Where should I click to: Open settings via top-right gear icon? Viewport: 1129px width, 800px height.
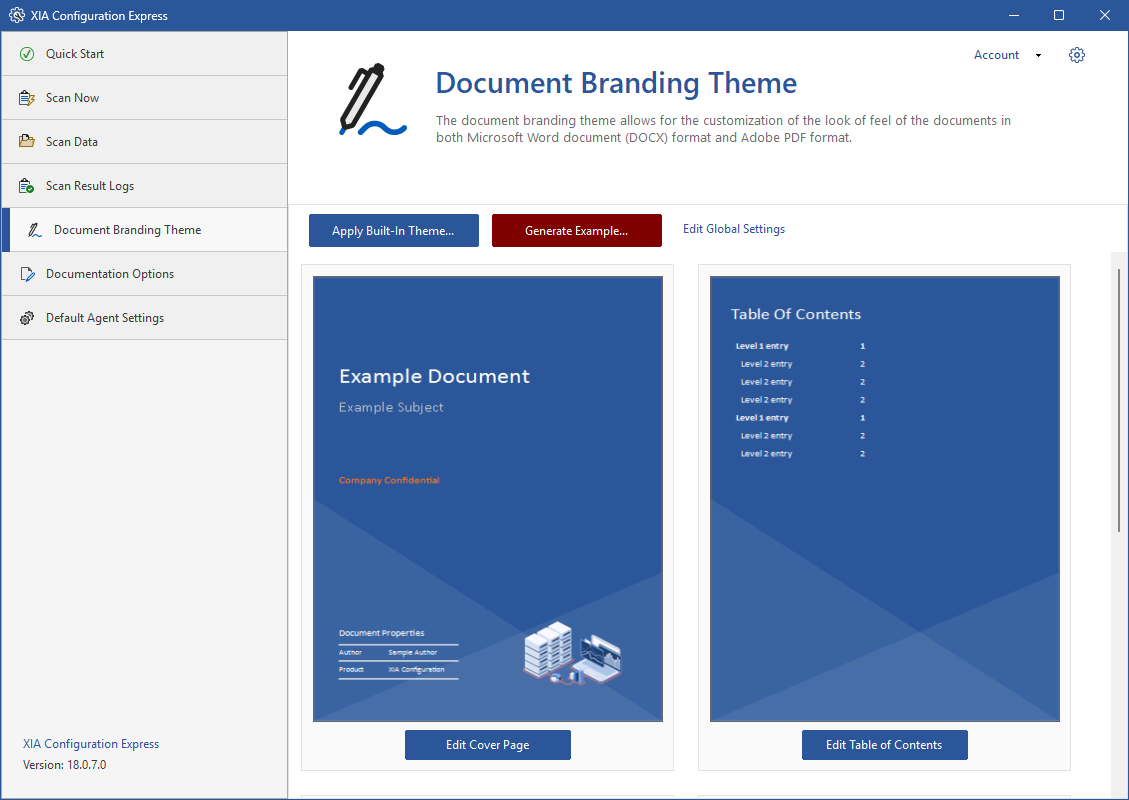[x=1077, y=55]
